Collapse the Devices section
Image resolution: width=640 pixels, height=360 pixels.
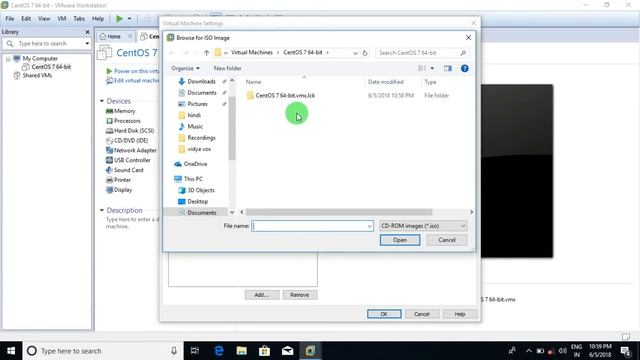coord(102,101)
